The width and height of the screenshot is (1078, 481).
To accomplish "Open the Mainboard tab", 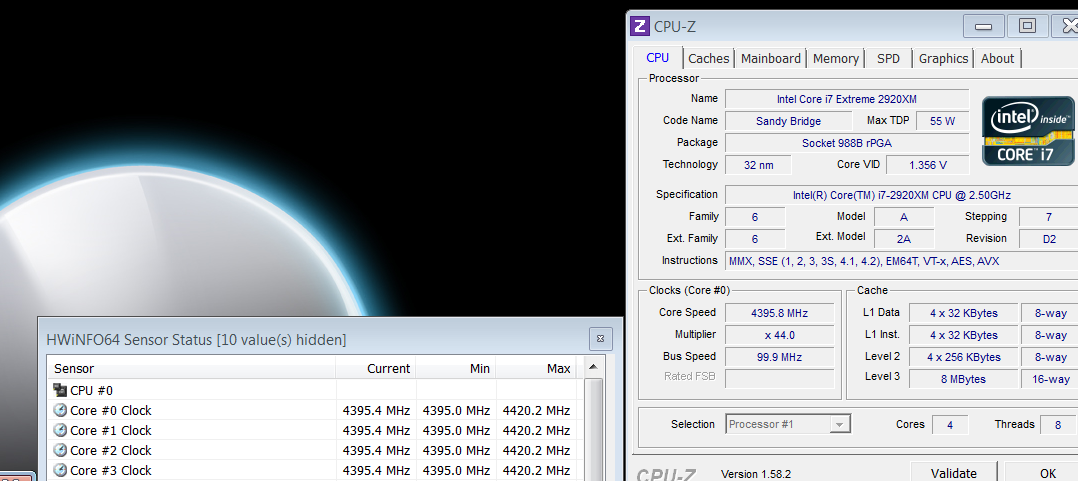I will pos(771,58).
